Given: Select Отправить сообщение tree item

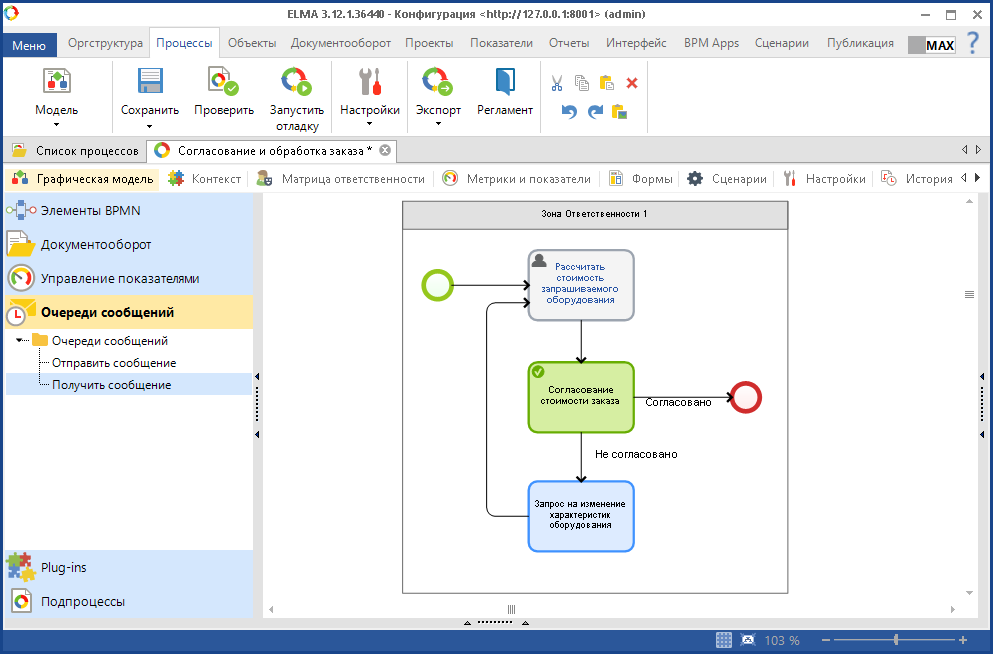Looking at the screenshot, I should (114, 363).
